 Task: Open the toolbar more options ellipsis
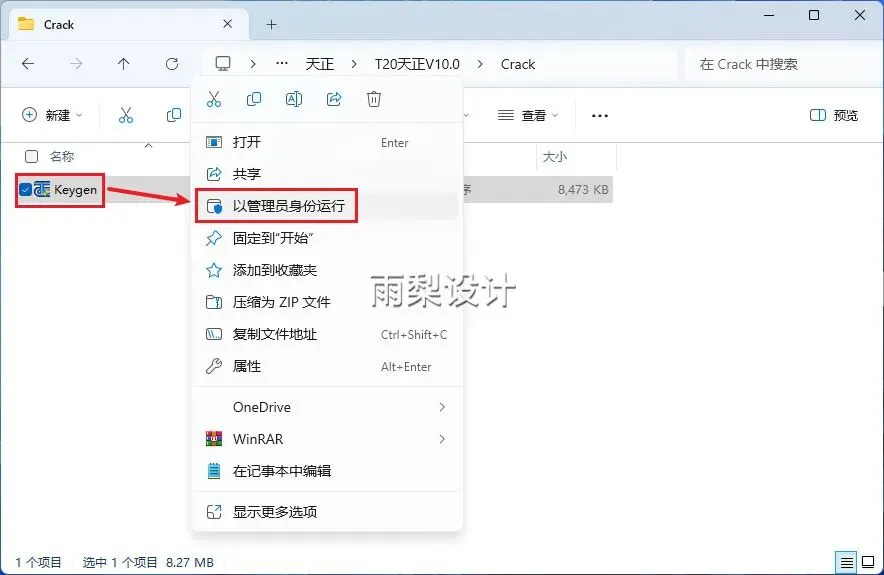point(600,116)
